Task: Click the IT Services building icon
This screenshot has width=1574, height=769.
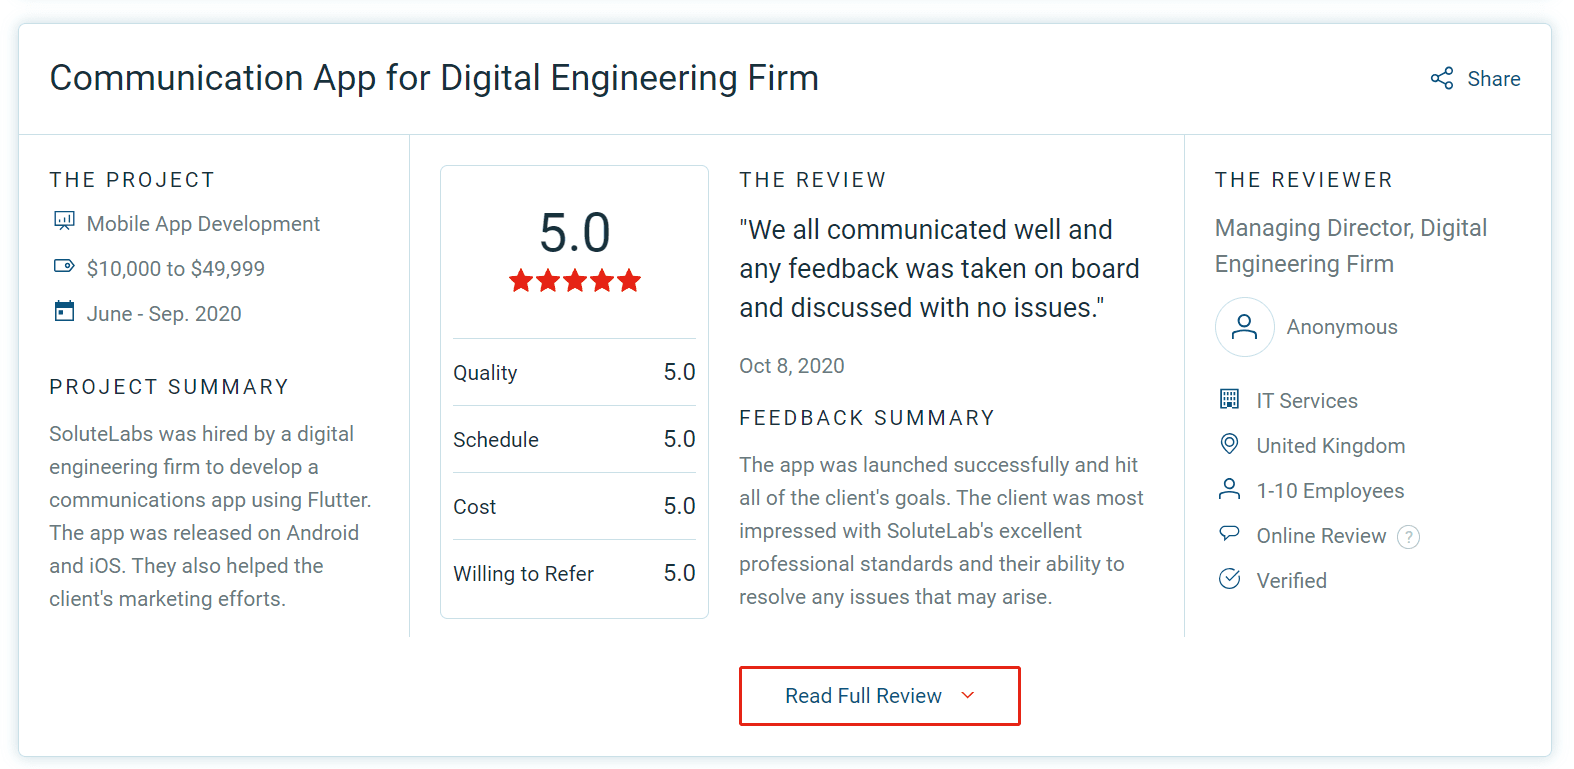Action: (1229, 399)
